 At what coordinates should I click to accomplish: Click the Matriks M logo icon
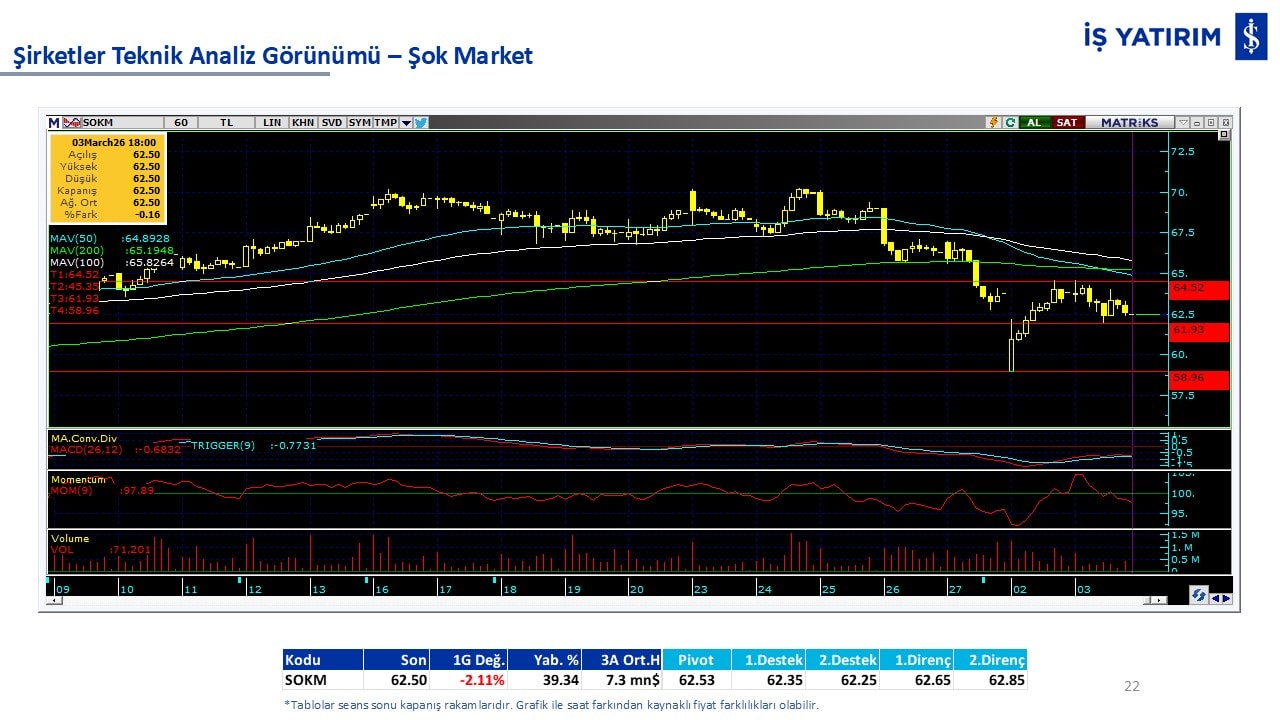click(54, 122)
